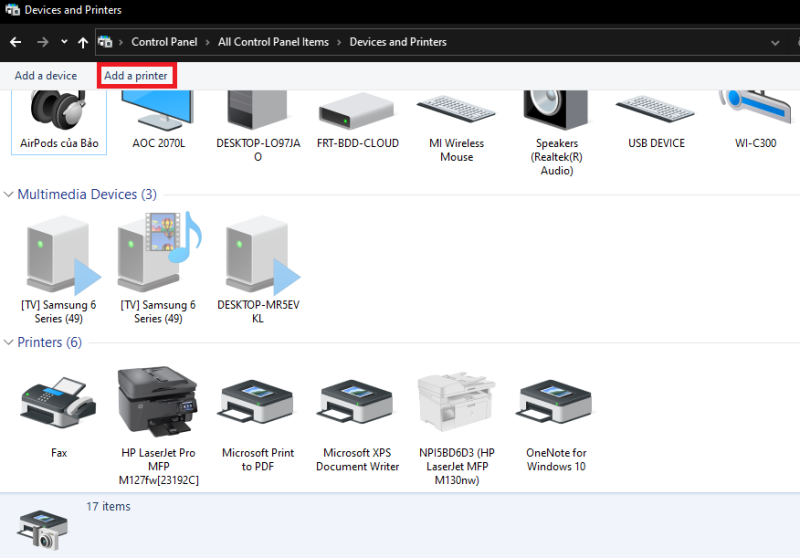The height and width of the screenshot is (558, 800).
Task: Go to Control Panel breadcrumb
Action: [164, 42]
